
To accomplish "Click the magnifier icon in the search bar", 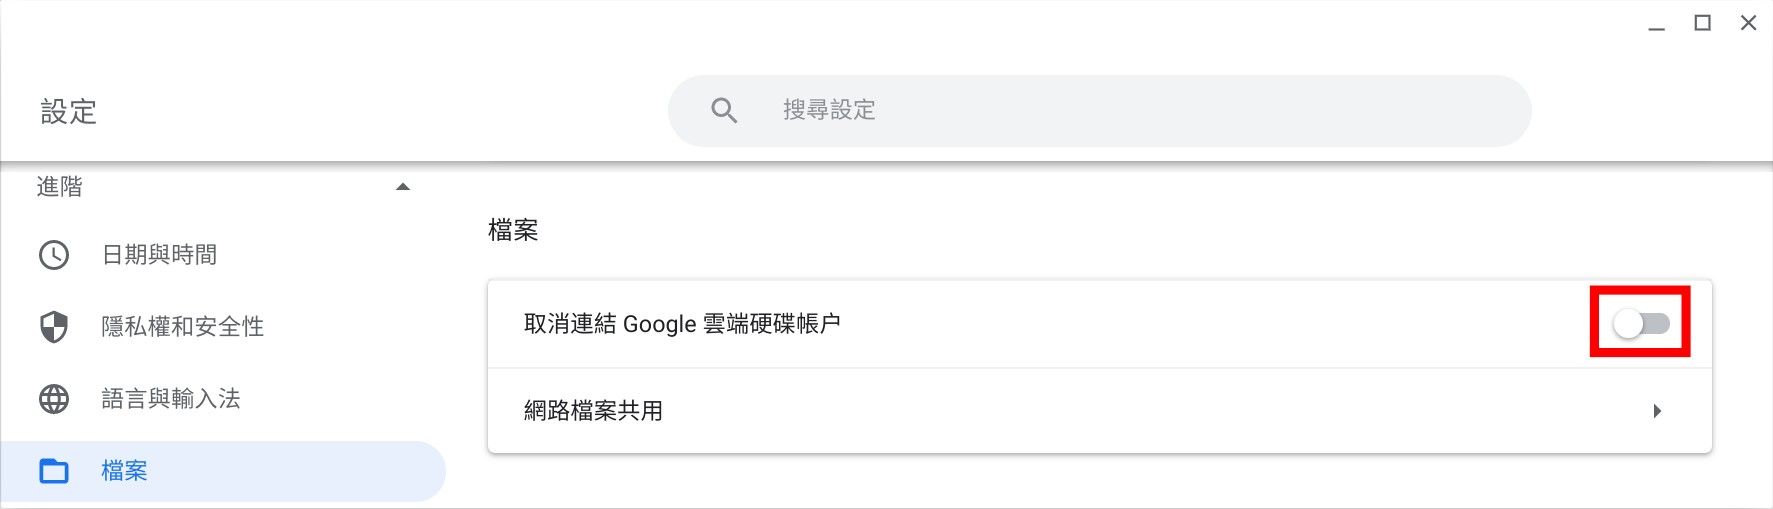I will click(724, 110).
